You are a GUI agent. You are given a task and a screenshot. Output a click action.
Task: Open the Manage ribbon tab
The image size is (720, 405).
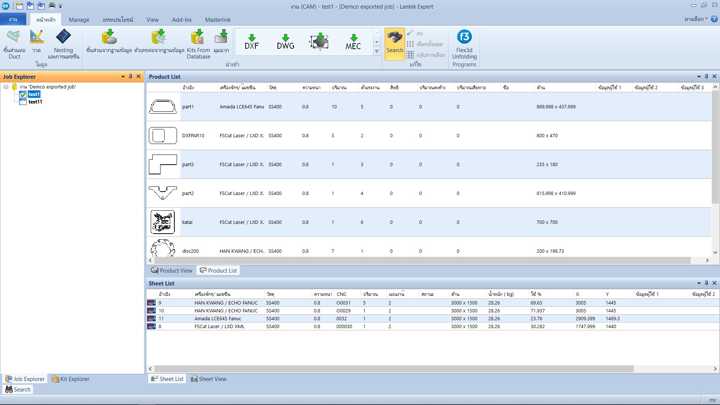pyautogui.click(x=79, y=19)
